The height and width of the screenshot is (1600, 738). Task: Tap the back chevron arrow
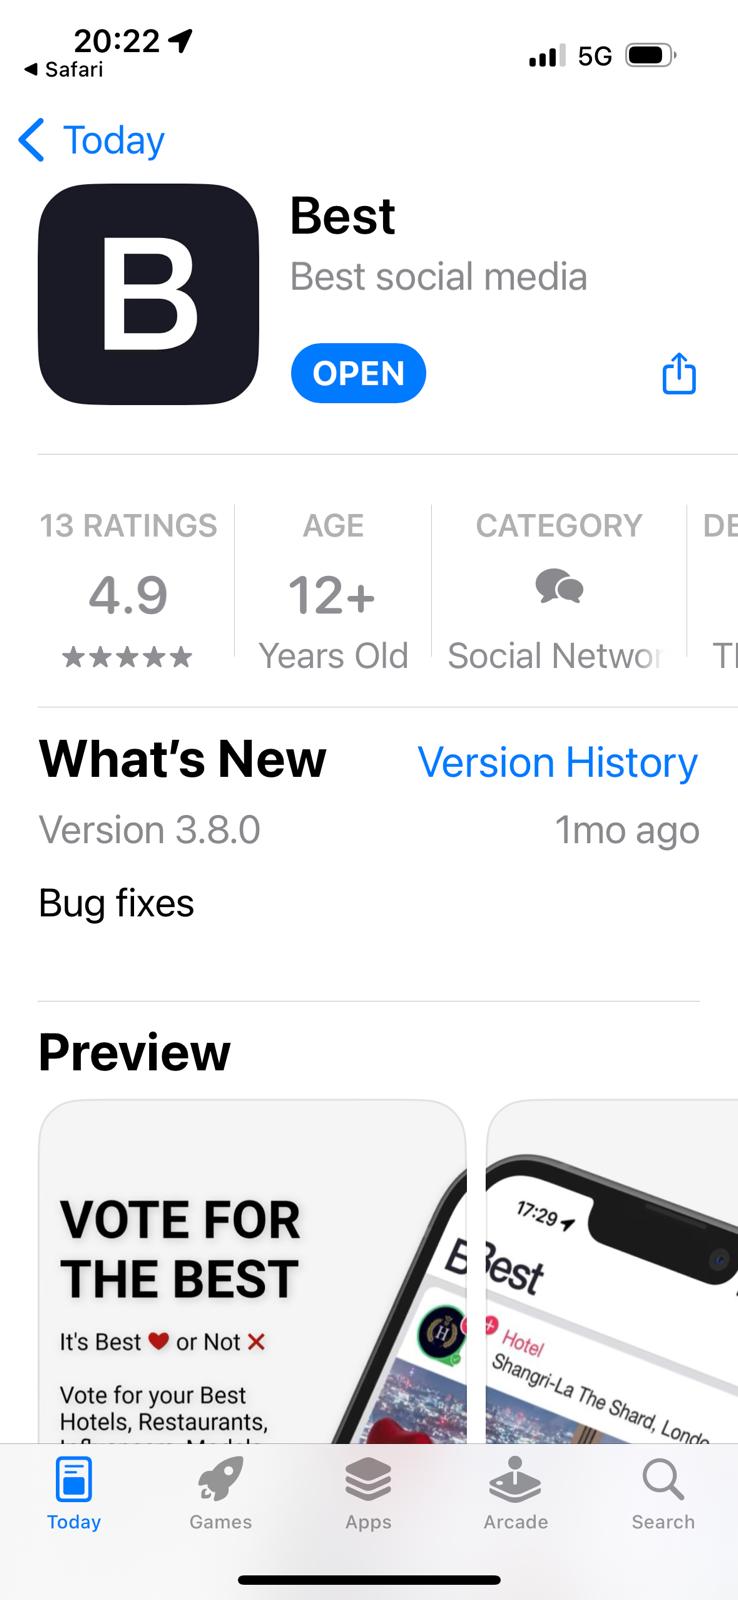coord(32,140)
